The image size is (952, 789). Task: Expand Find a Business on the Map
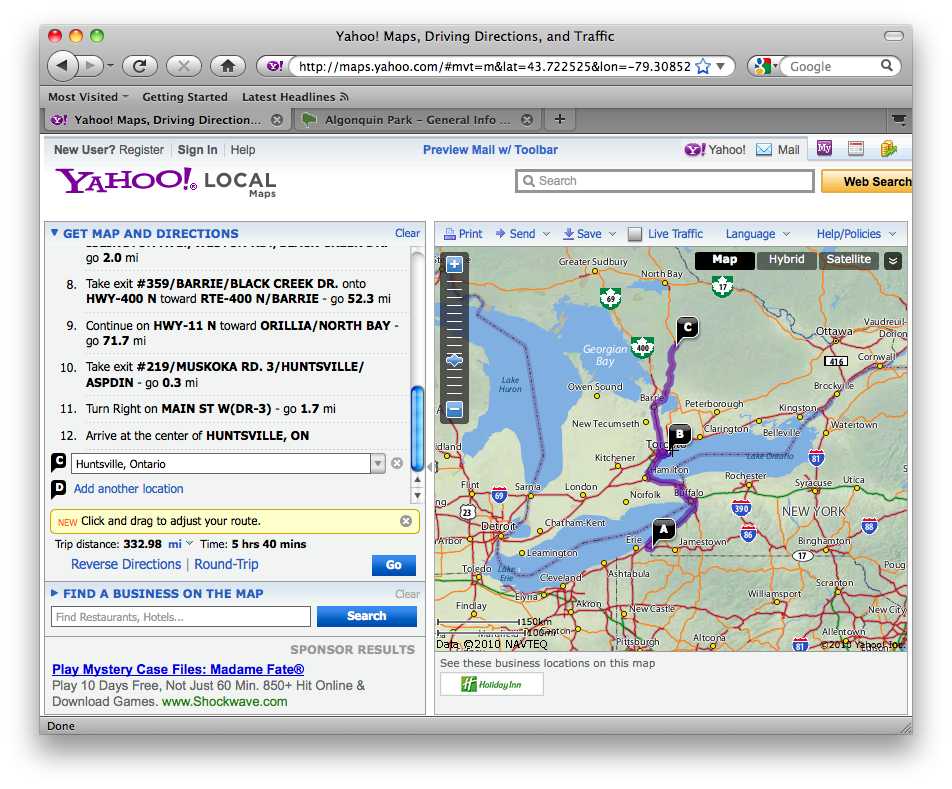click(55, 594)
